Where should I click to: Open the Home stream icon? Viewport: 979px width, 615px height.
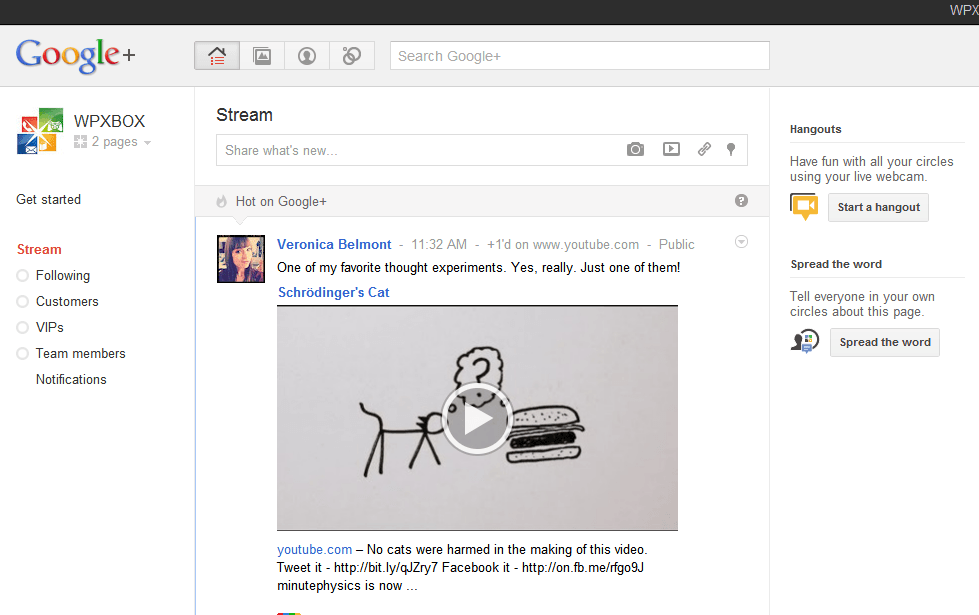coord(217,56)
